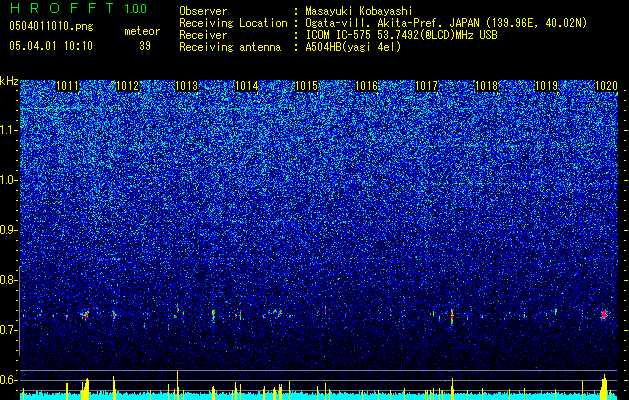
Task: Click the 0.8 frequency axis label
Action: click(8, 280)
